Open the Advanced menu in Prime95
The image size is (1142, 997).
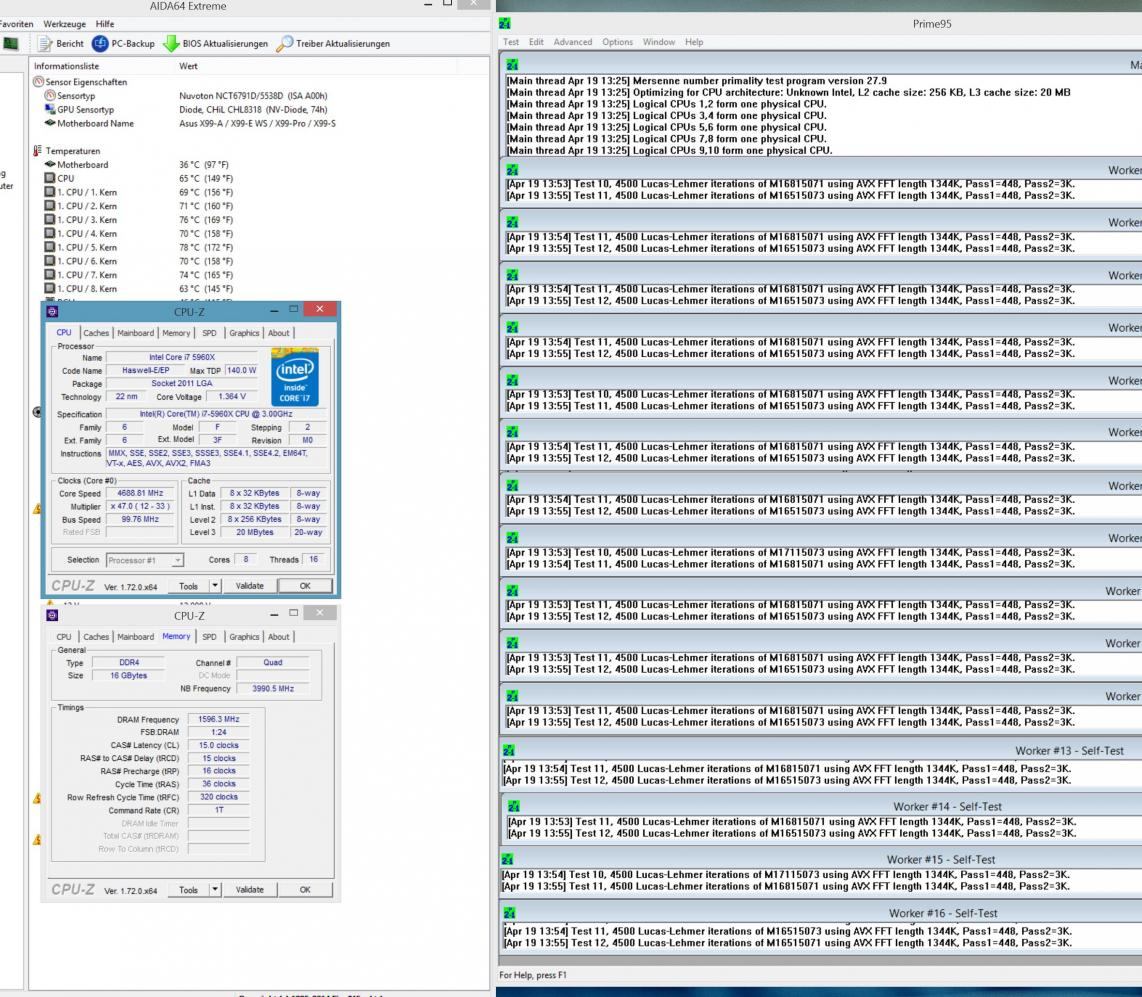(573, 42)
